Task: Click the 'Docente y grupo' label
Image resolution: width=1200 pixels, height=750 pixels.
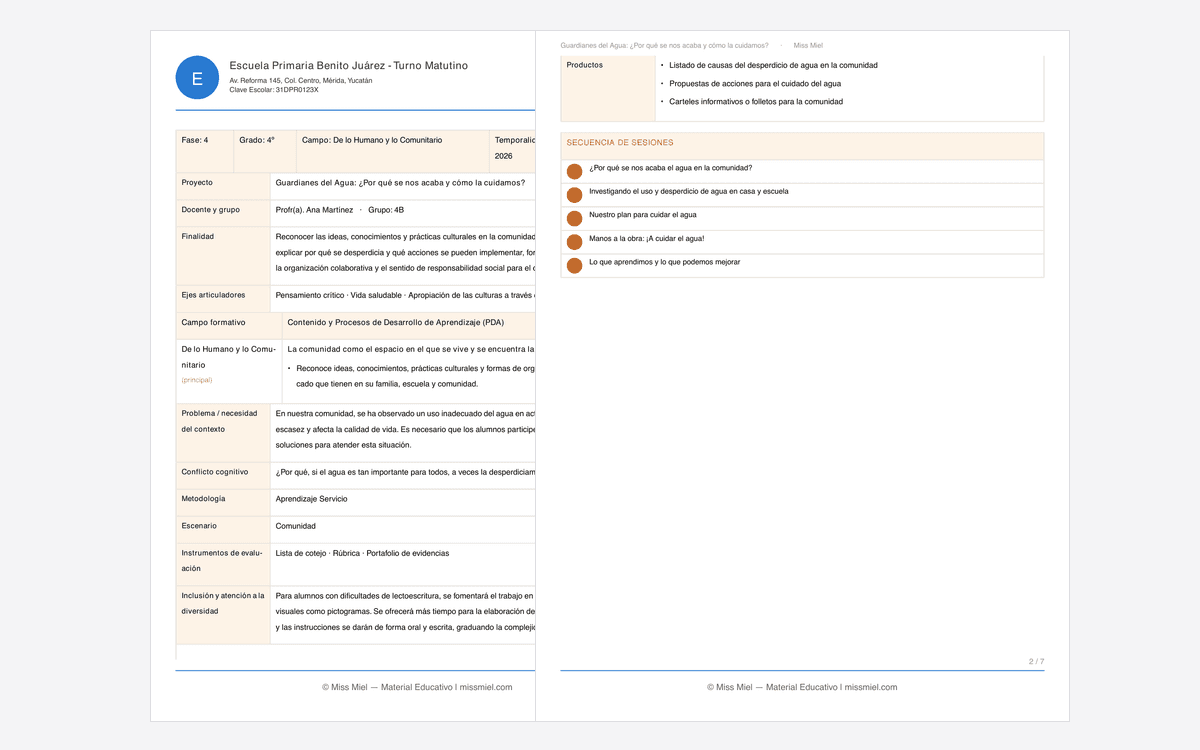Action: pyautogui.click(x=211, y=210)
